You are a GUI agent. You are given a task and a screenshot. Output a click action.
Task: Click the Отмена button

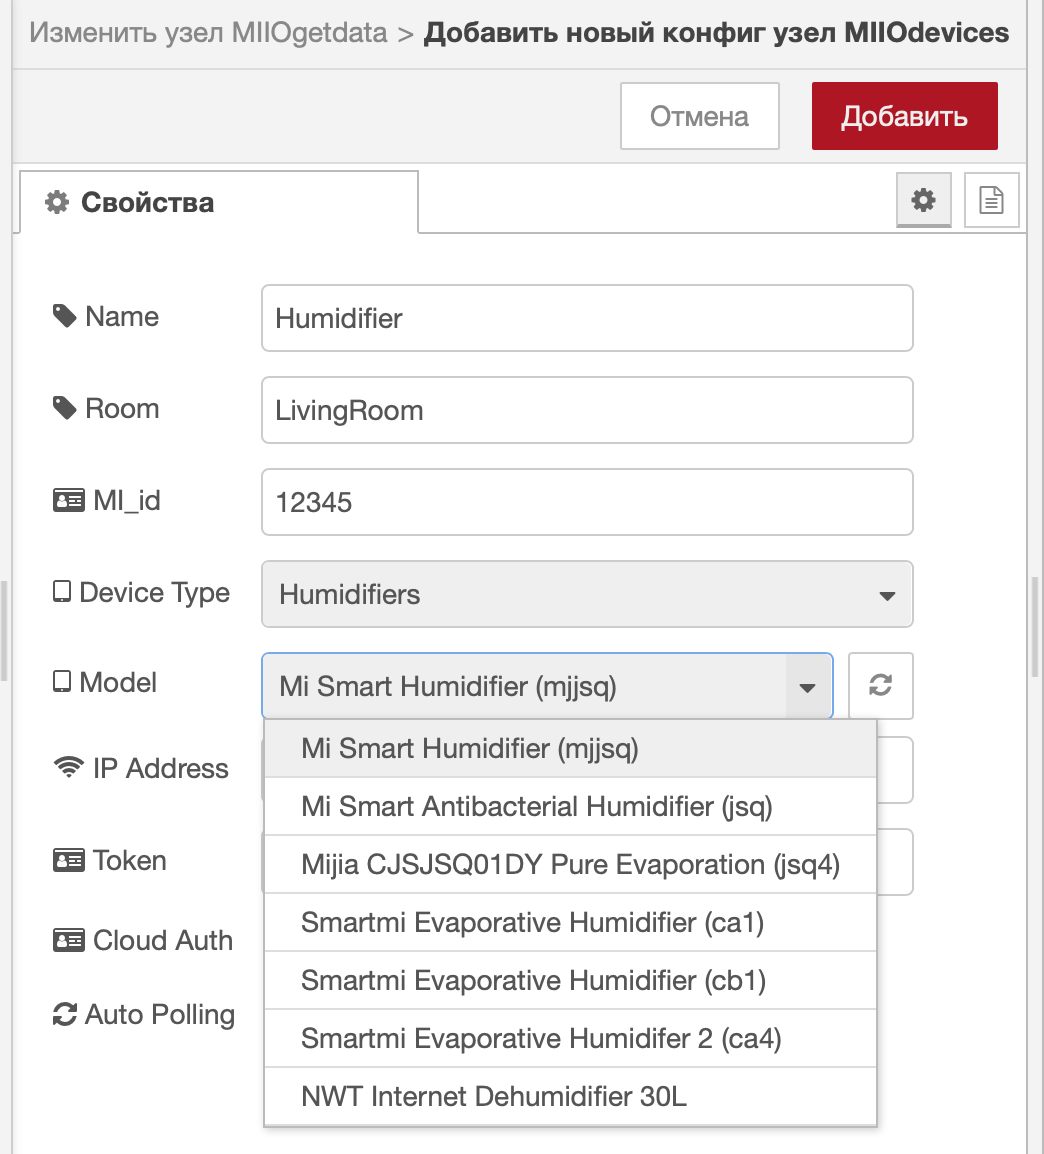700,116
